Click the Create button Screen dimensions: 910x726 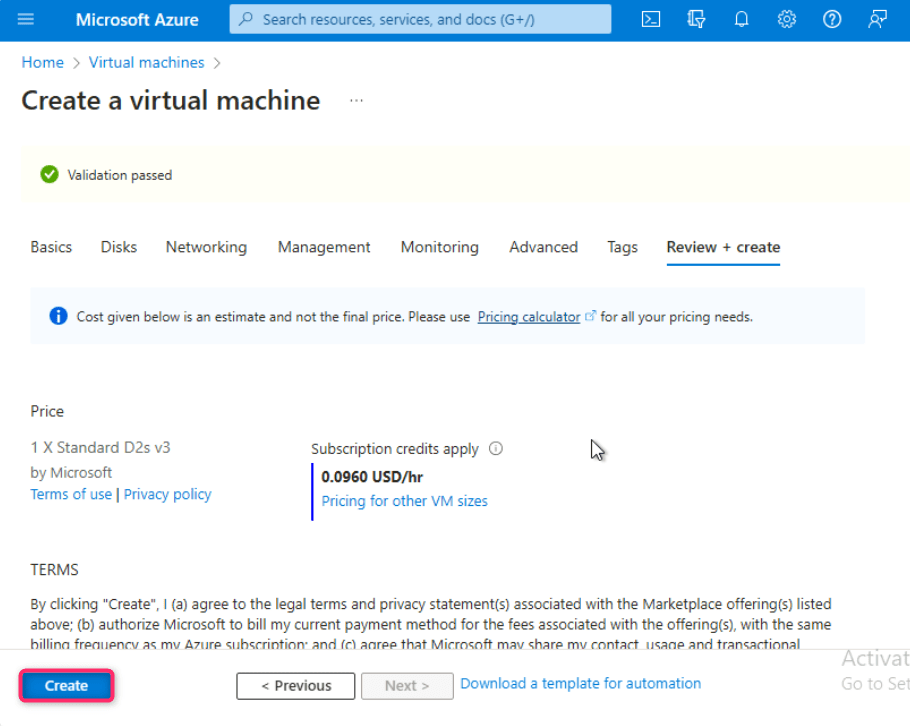click(x=66, y=686)
